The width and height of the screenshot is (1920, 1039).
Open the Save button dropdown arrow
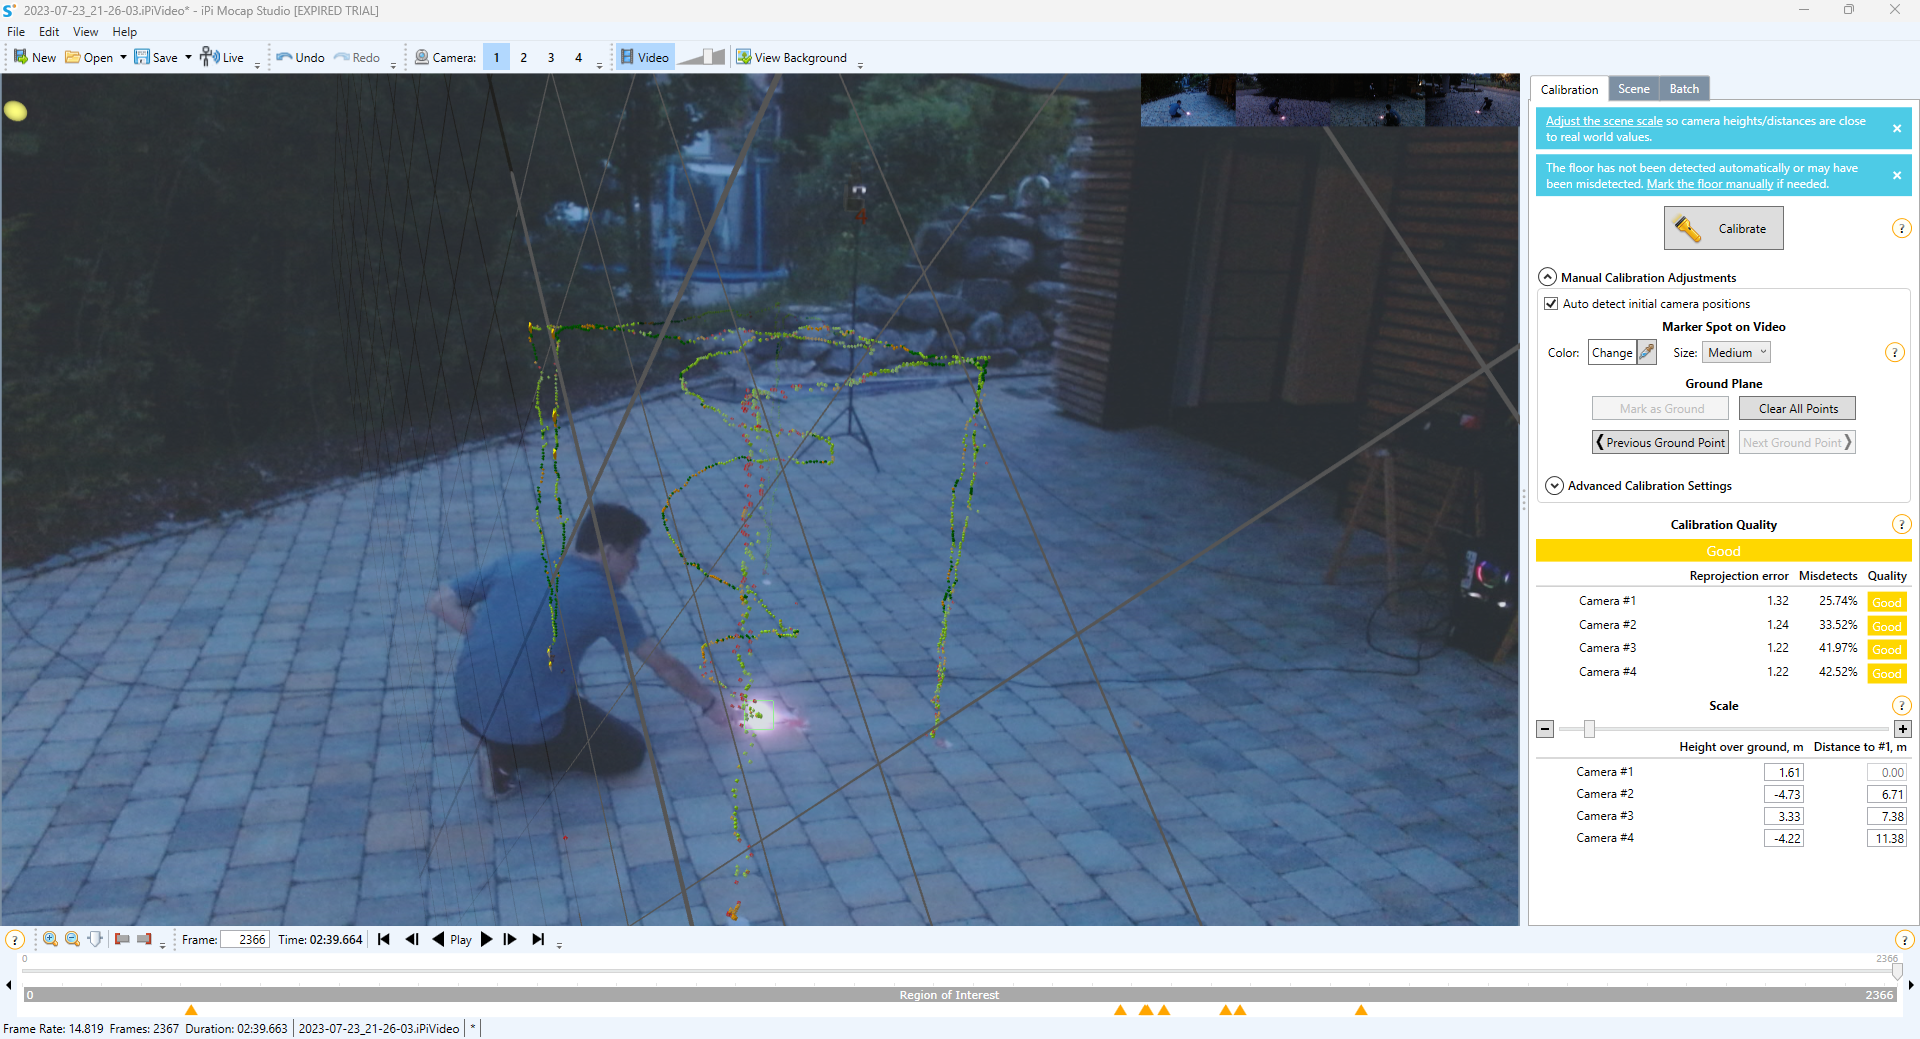point(188,57)
